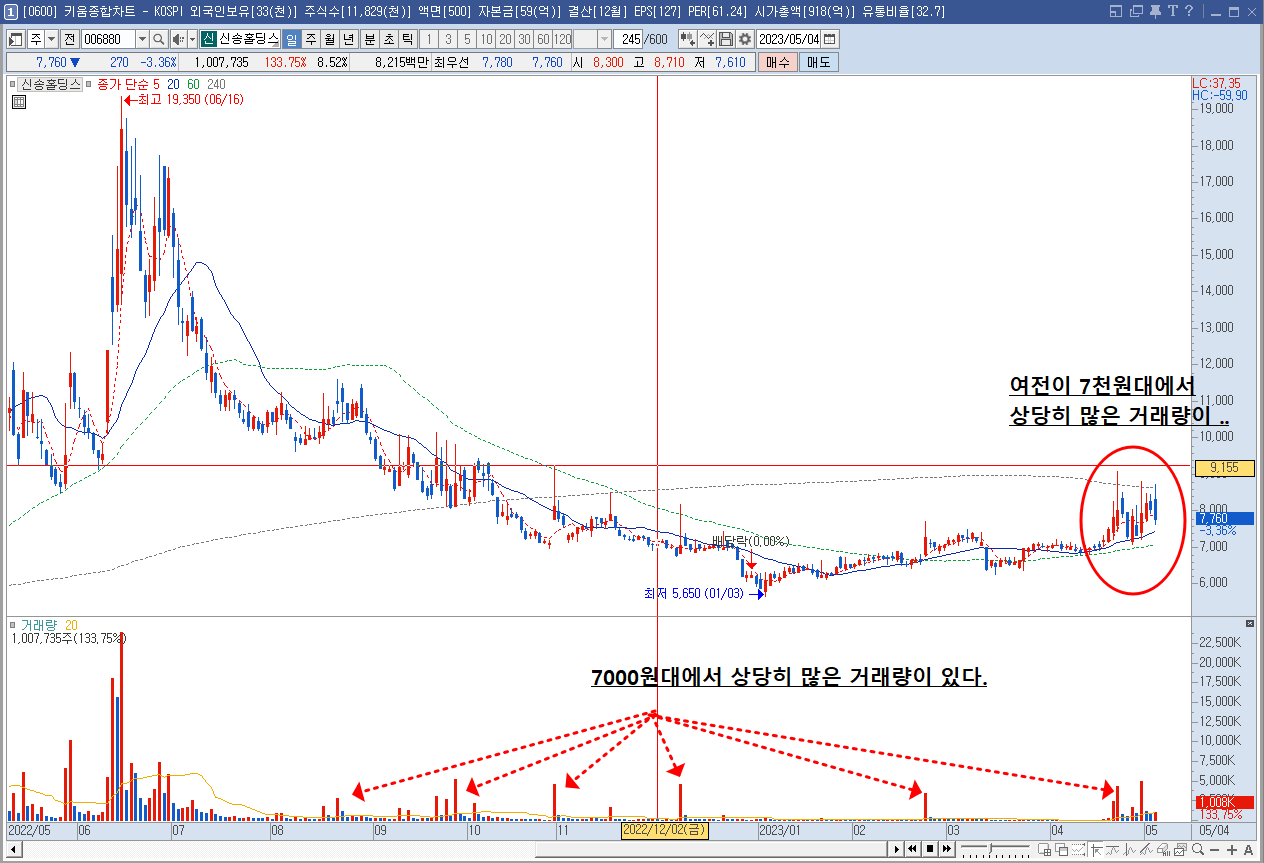Screen dimensions: 1264x863
Task: Expand the 주 dropdown at top left
Action: (x=49, y=39)
